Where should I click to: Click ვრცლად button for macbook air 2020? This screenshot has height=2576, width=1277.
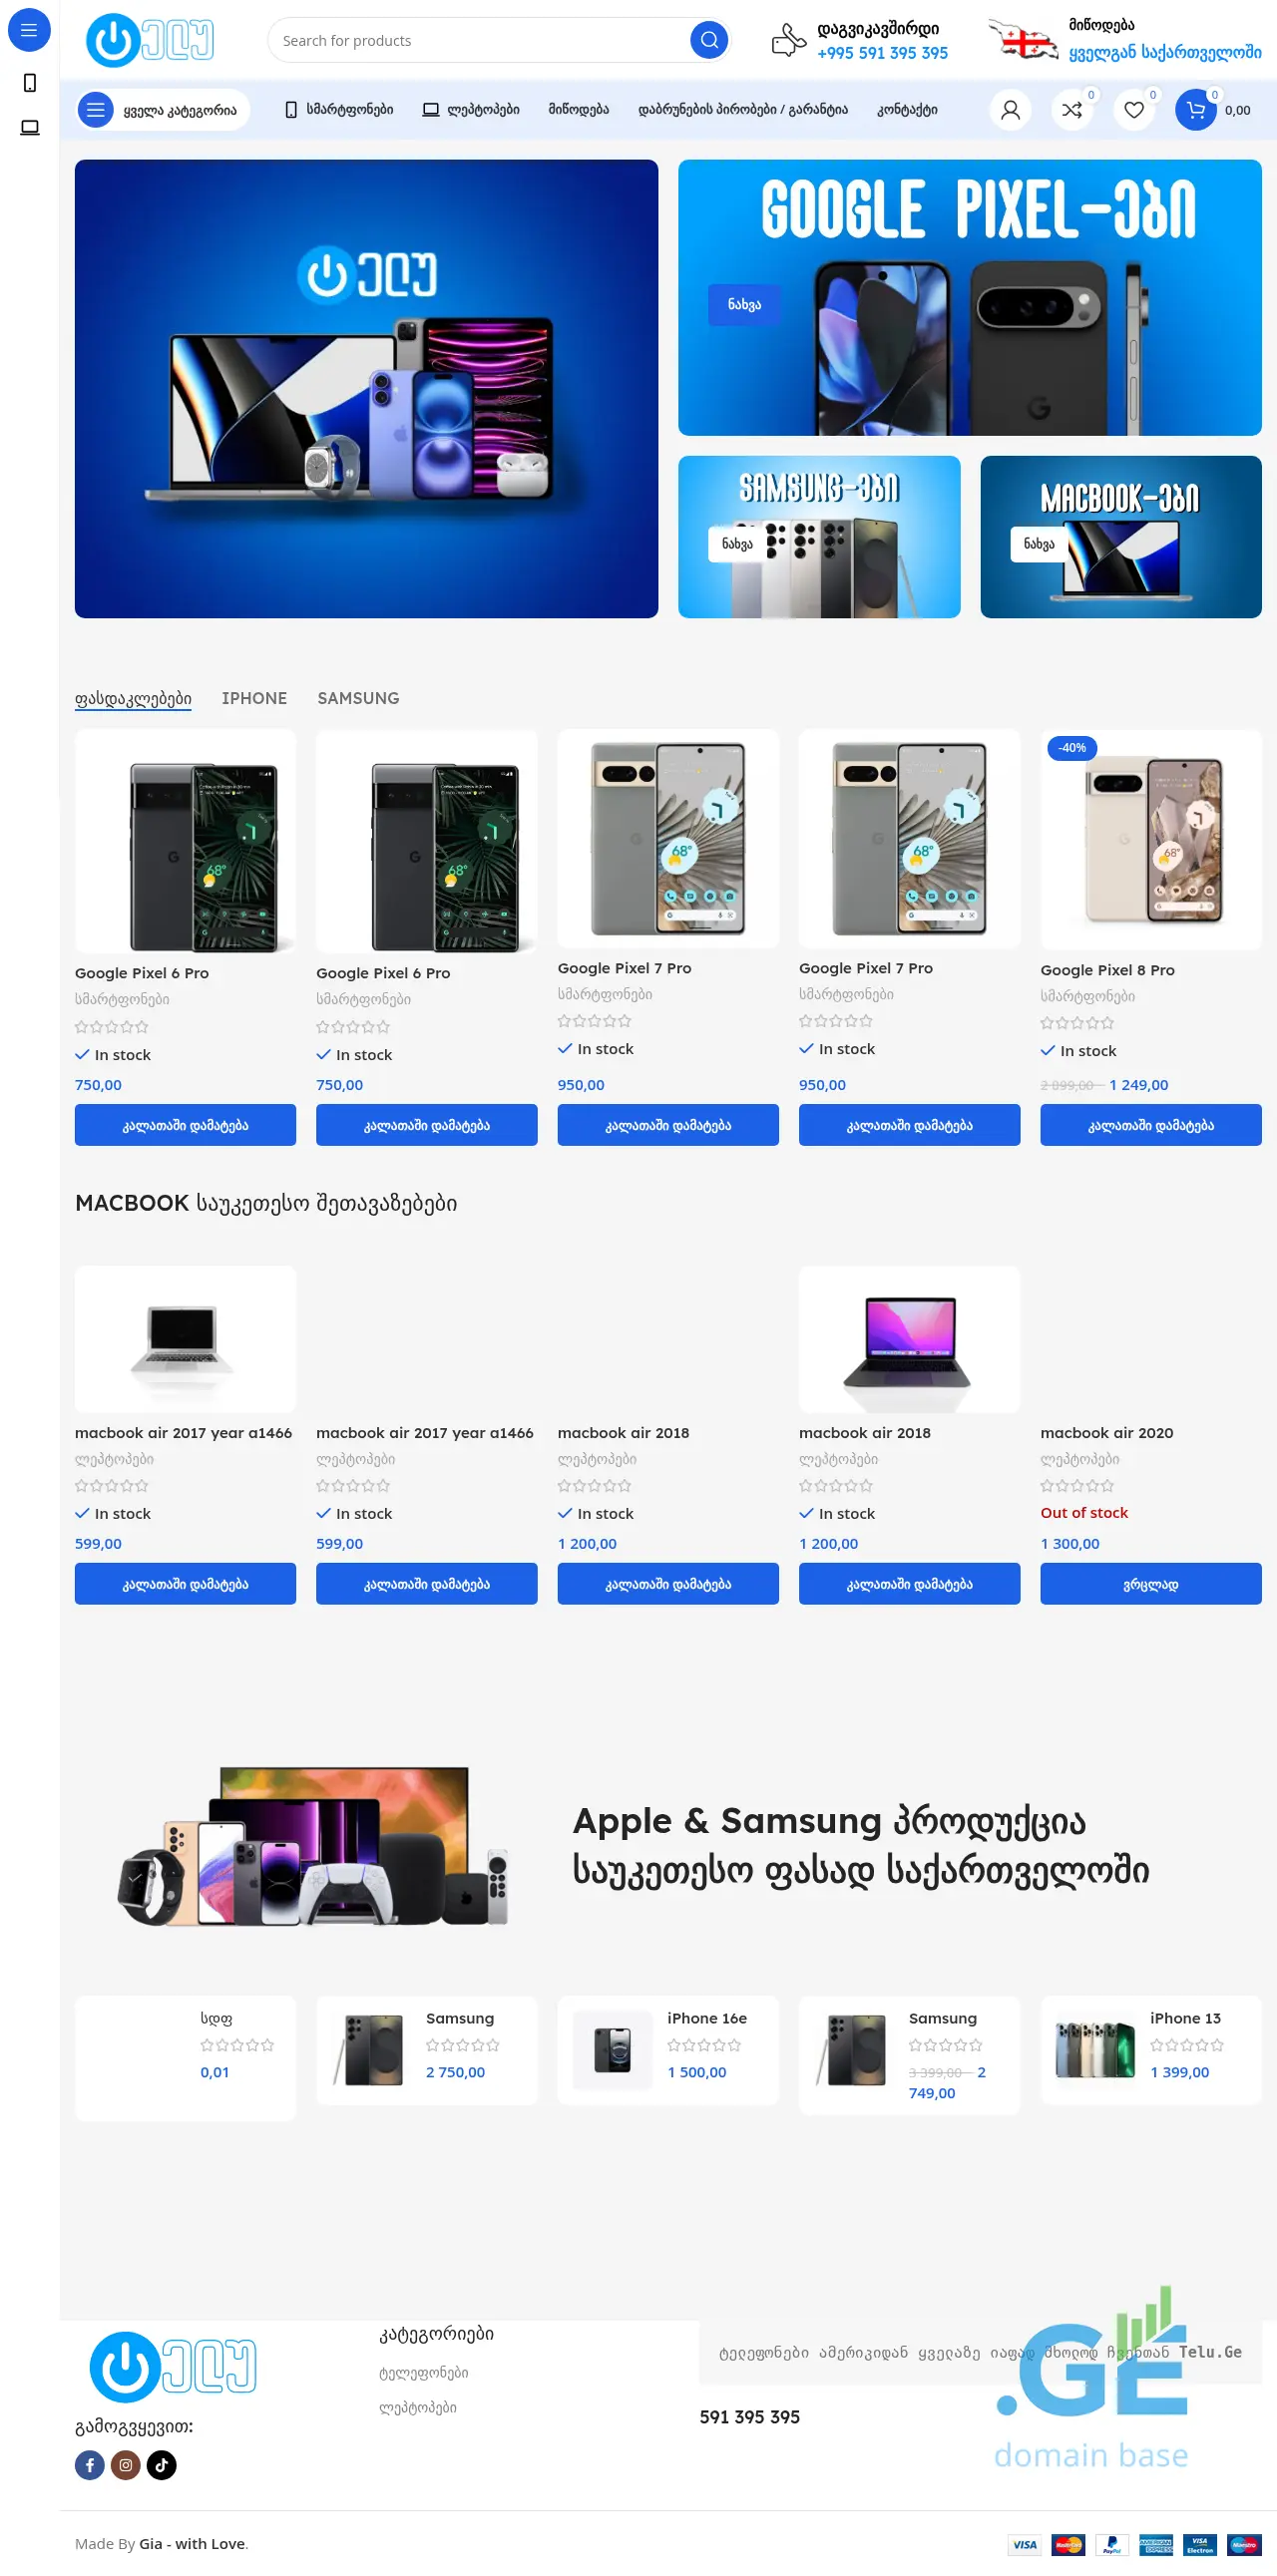[1151, 1584]
